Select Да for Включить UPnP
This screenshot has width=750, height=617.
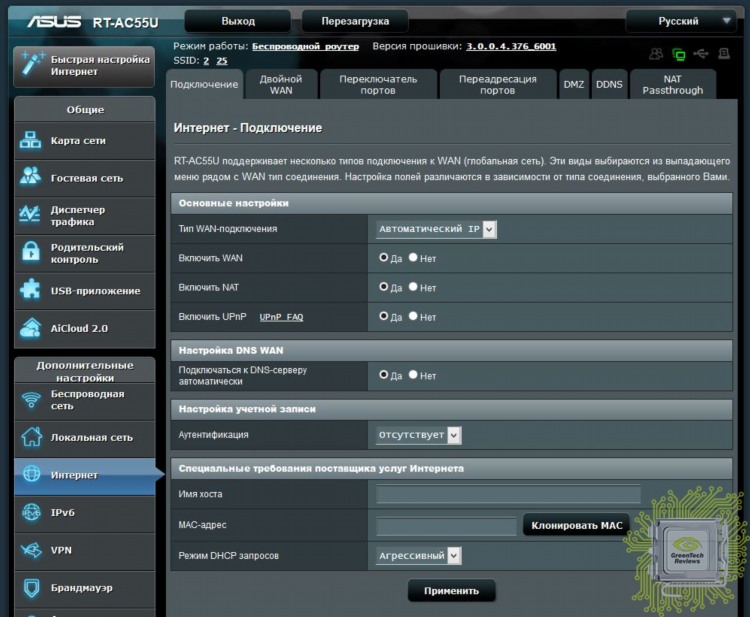coord(384,316)
